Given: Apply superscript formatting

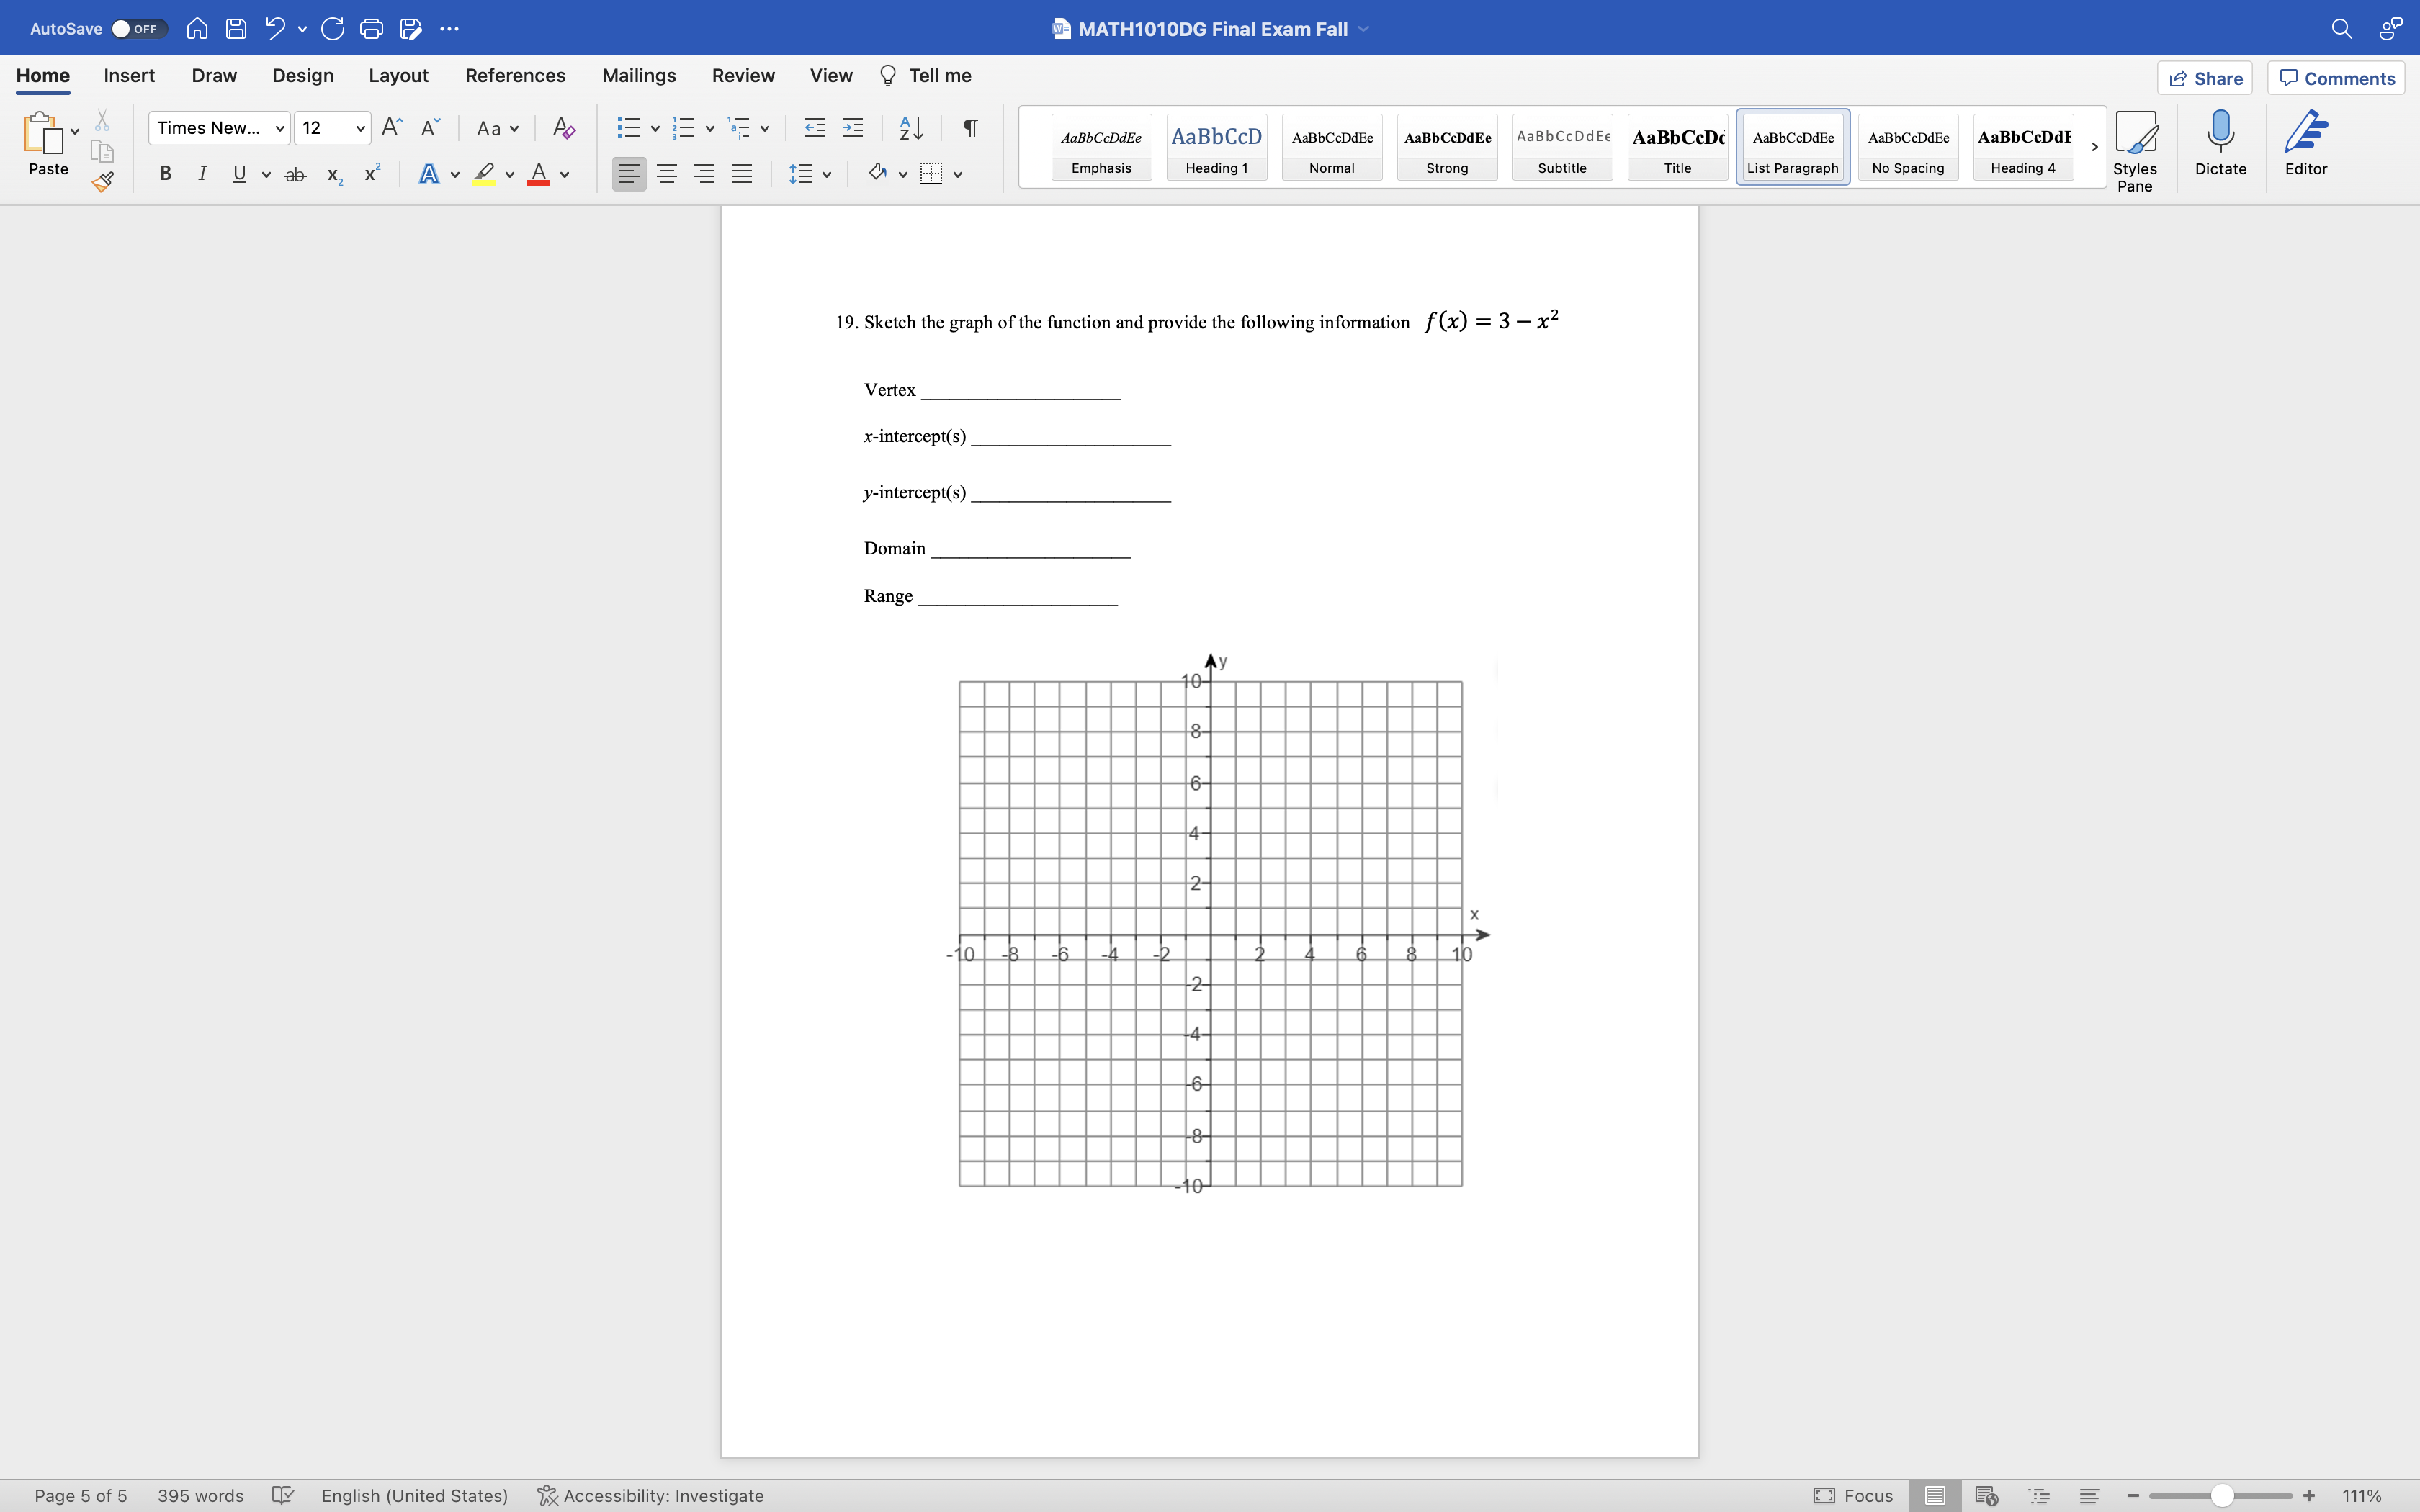Looking at the screenshot, I should point(371,173).
